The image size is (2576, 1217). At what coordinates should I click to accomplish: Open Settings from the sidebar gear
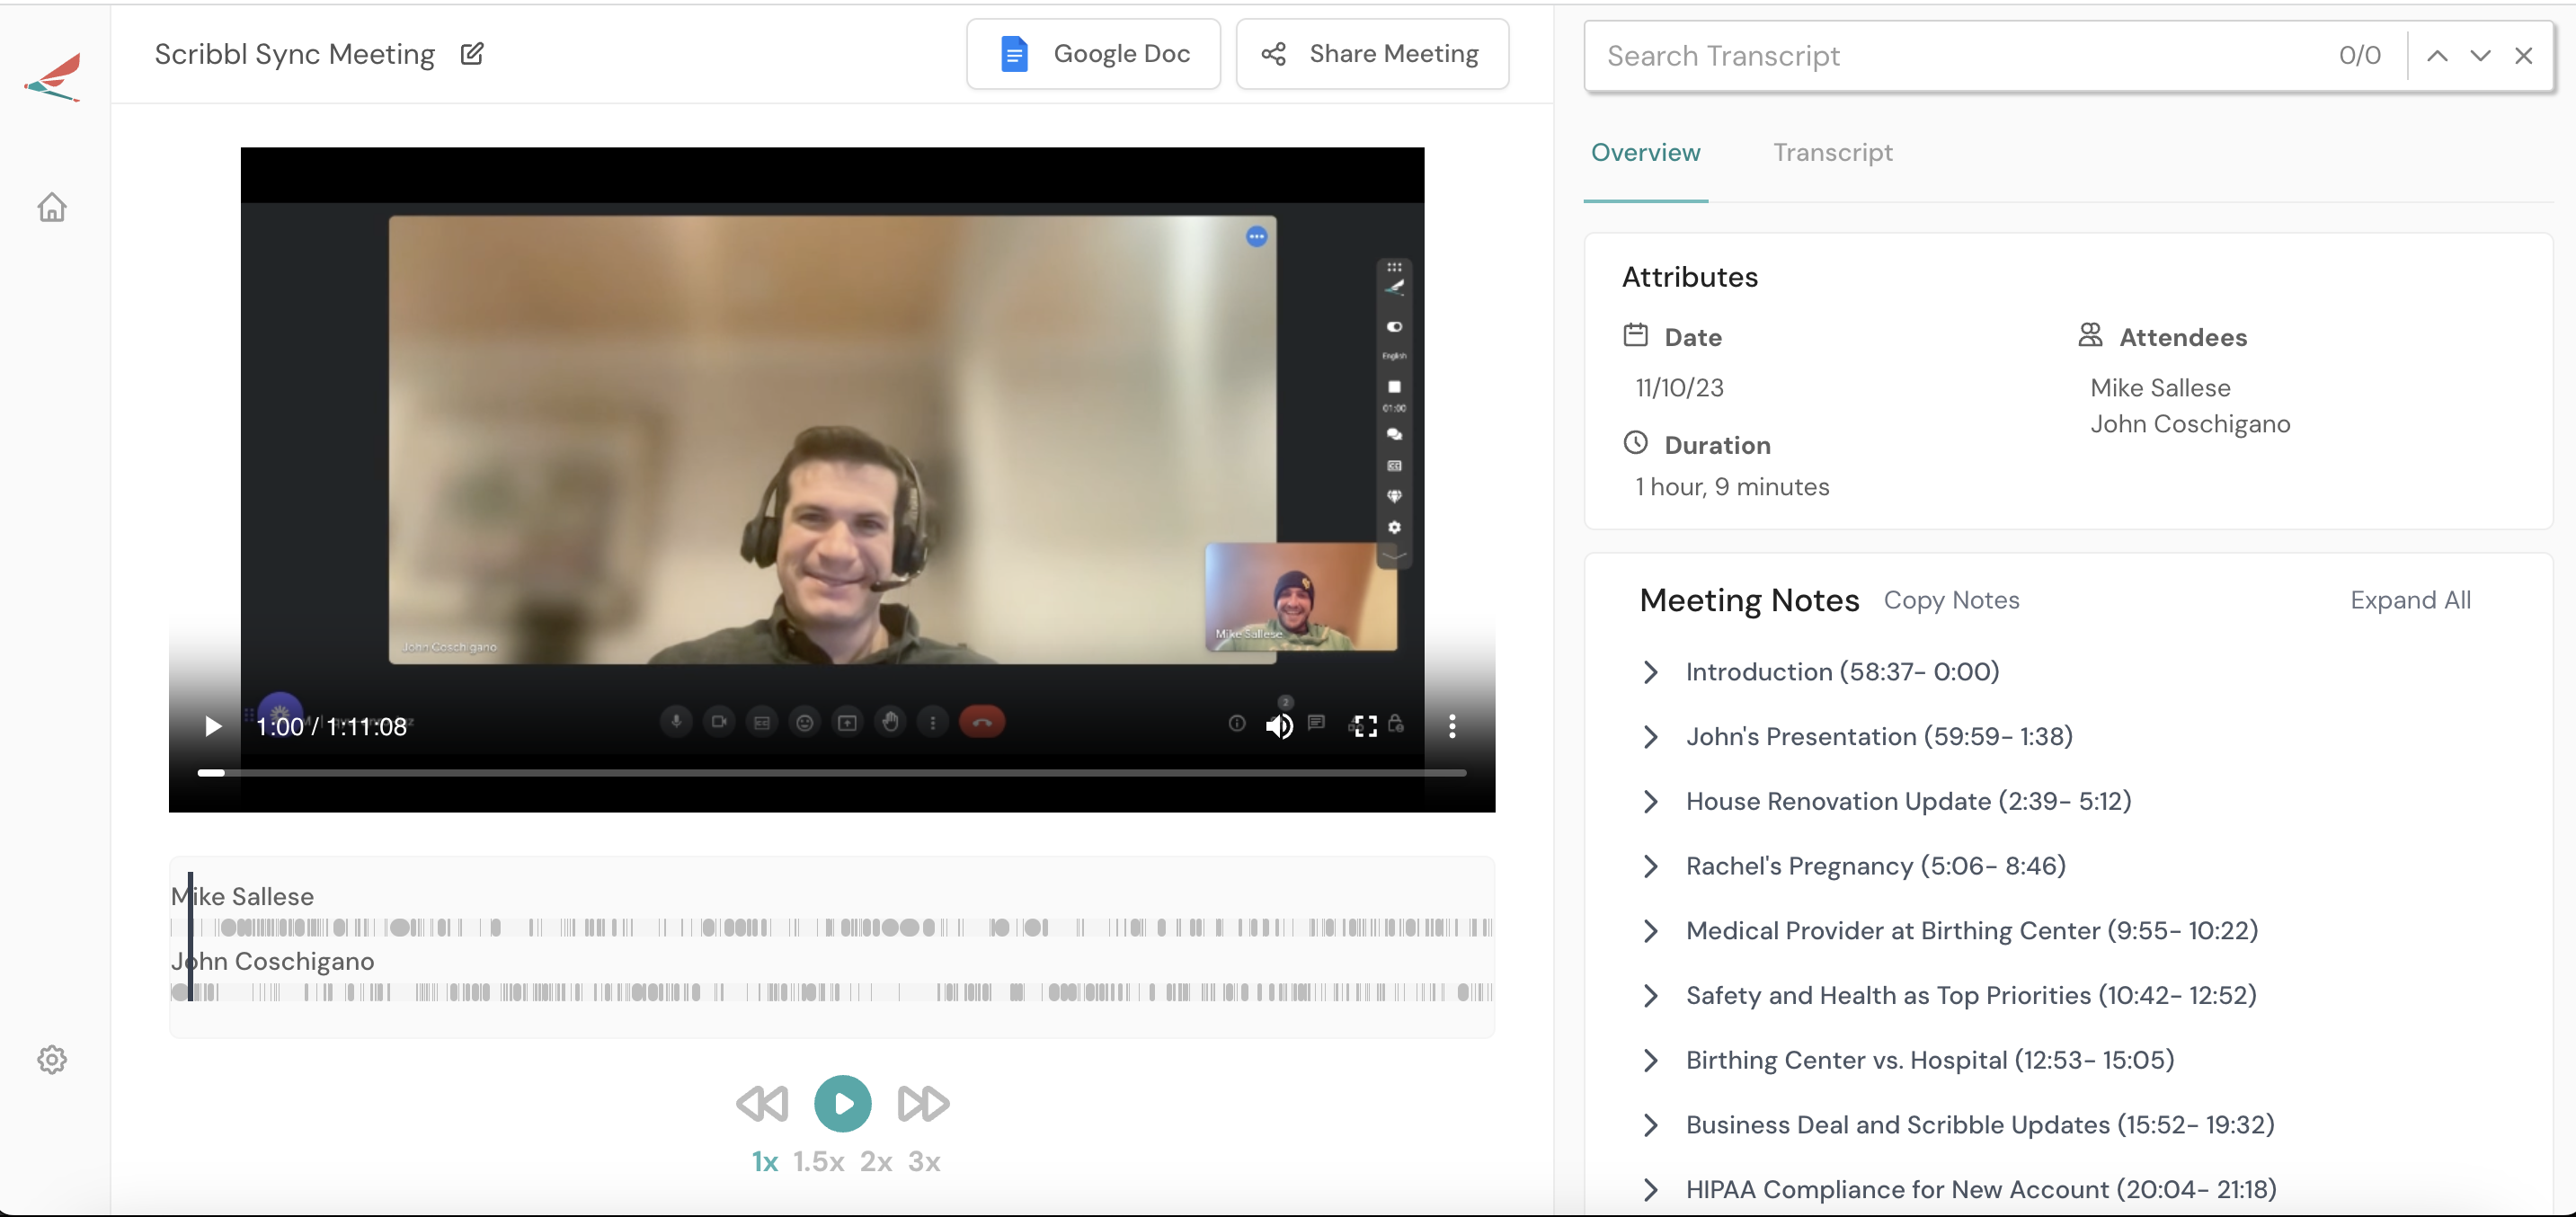[52, 1059]
